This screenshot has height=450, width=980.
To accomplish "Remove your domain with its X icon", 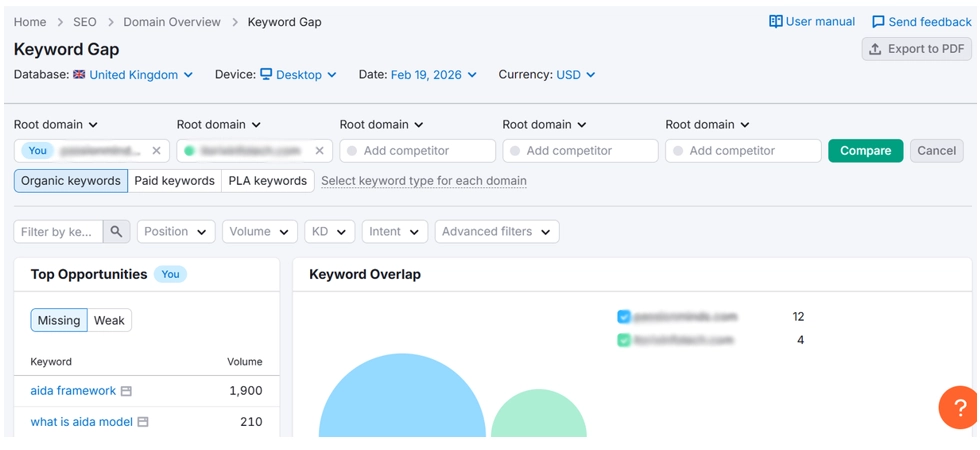I will (x=156, y=151).
